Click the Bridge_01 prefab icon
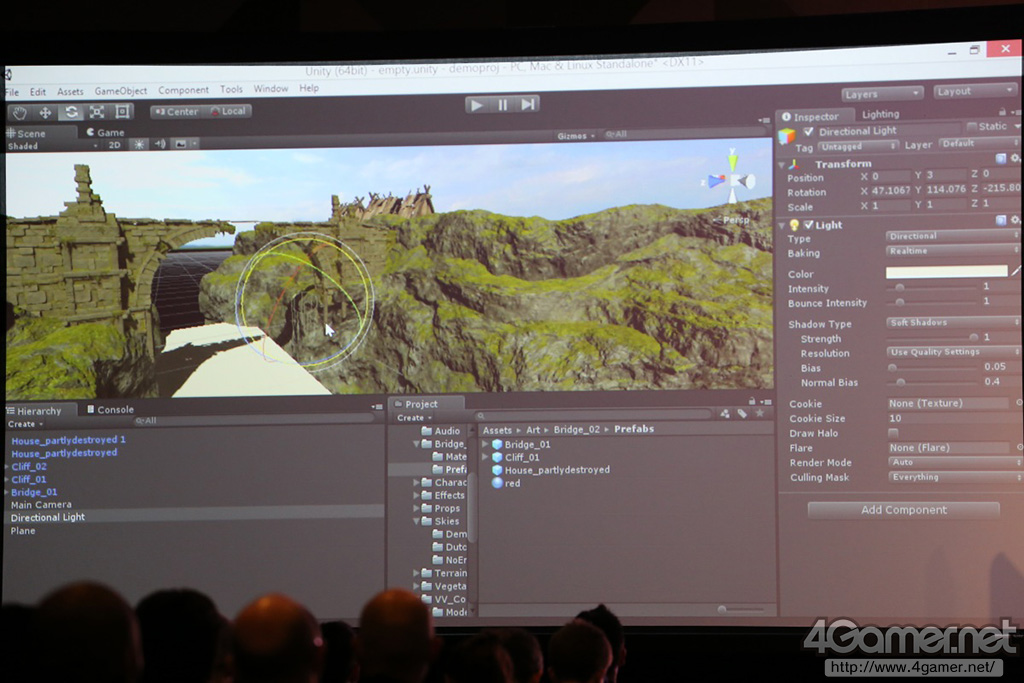Image resolution: width=1024 pixels, height=683 pixels. (x=497, y=445)
